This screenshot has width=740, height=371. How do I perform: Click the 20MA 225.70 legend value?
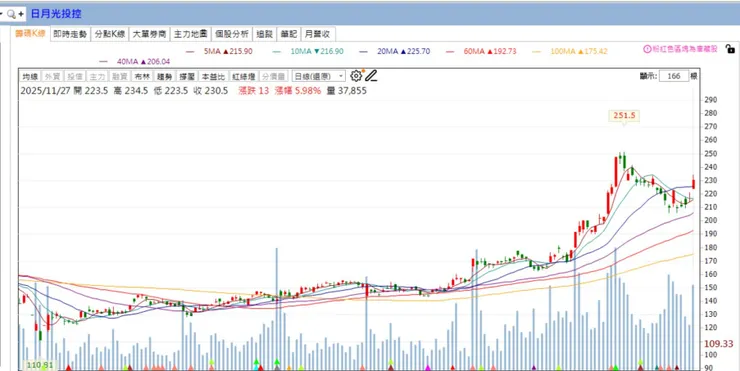tap(404, 51)
